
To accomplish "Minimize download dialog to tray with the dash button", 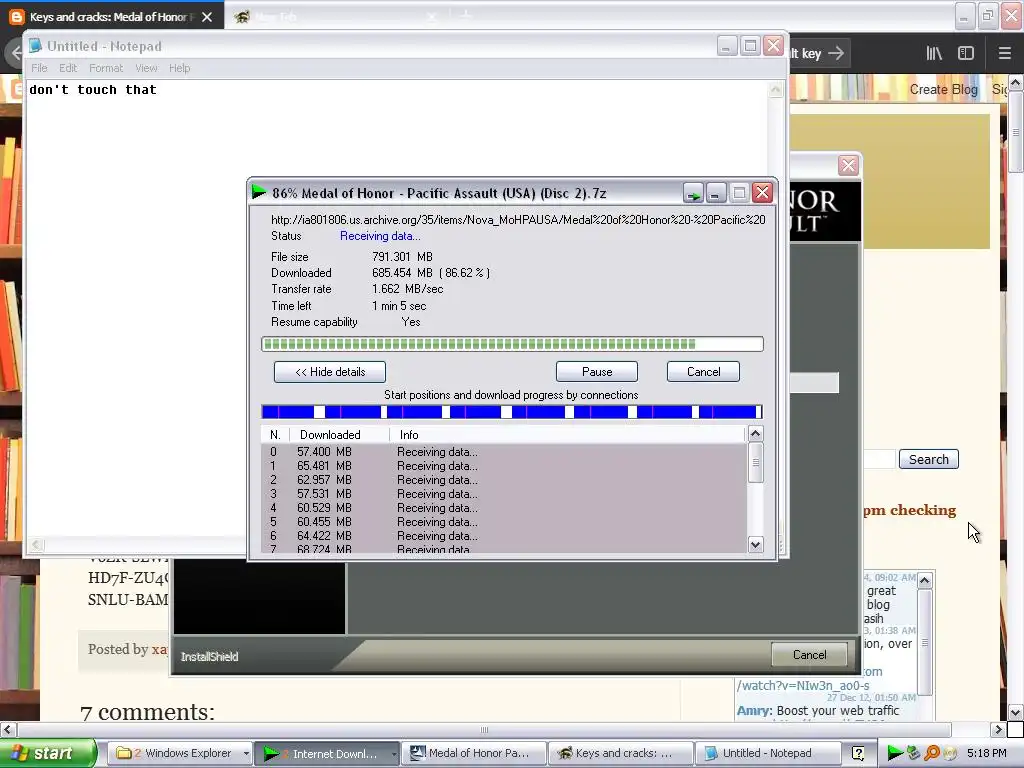I will click(715, 193).
